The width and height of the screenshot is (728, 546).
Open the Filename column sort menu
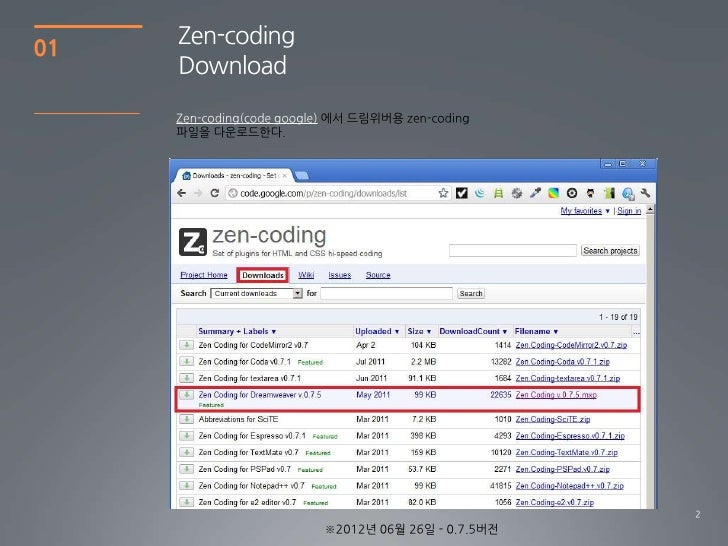(536, 331)
